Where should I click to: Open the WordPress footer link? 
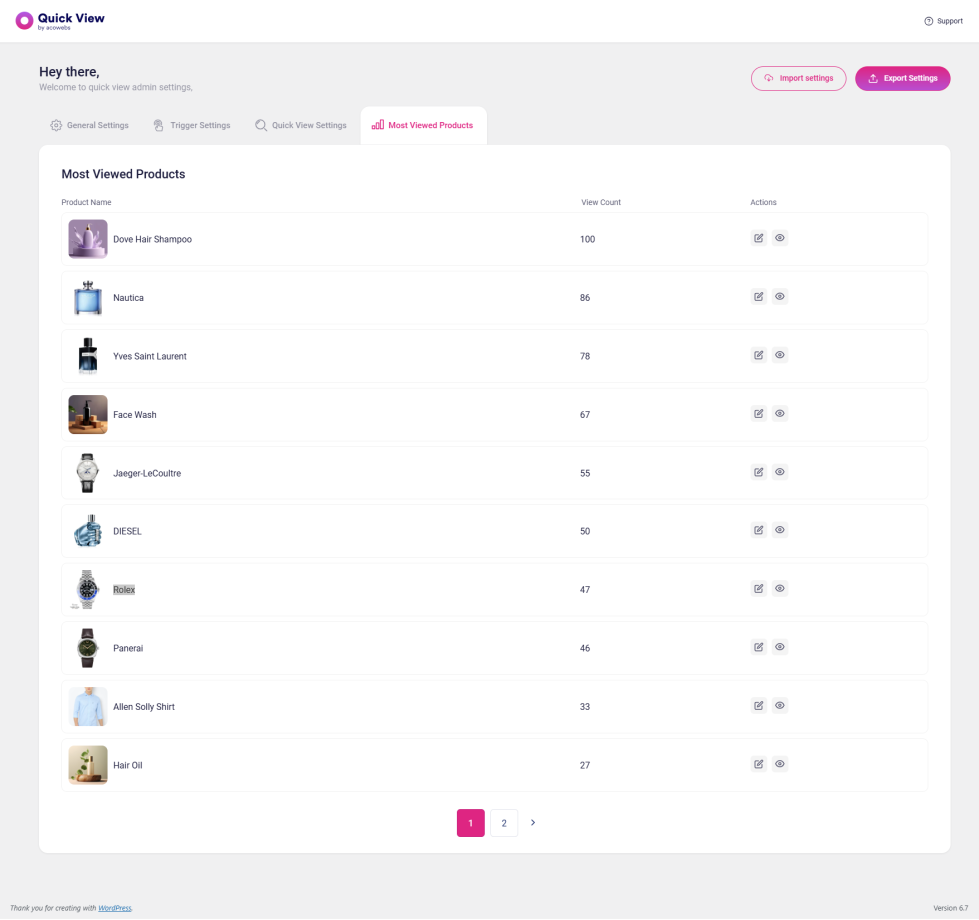[x=115, y=908]
